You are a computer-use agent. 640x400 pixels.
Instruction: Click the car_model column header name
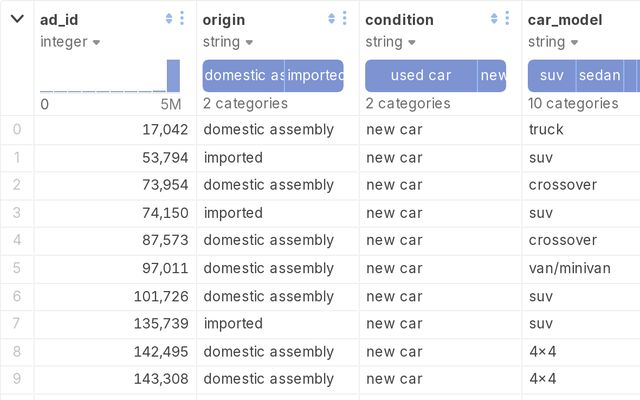[x=565, y=19]
